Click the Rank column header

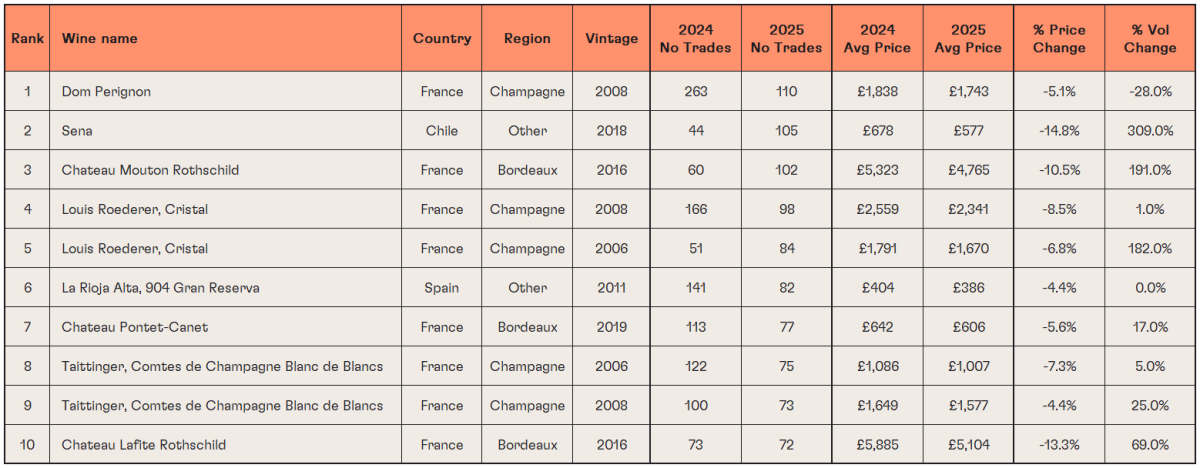coord(27,38)
